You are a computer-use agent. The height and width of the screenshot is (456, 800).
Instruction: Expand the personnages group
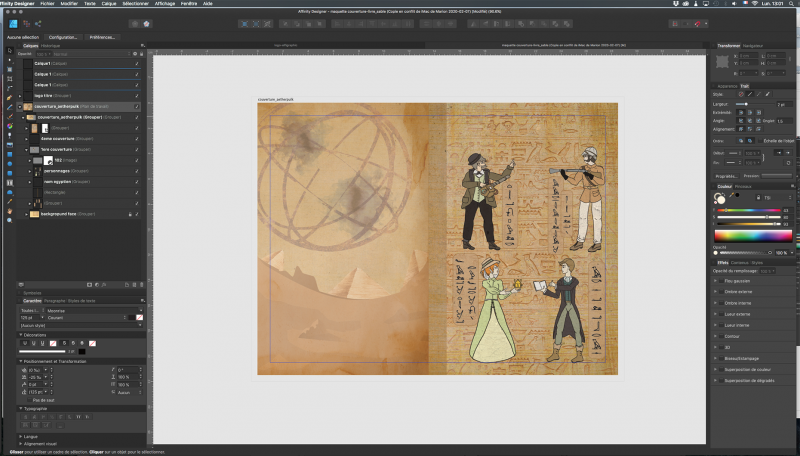click(x=30, y=171)
